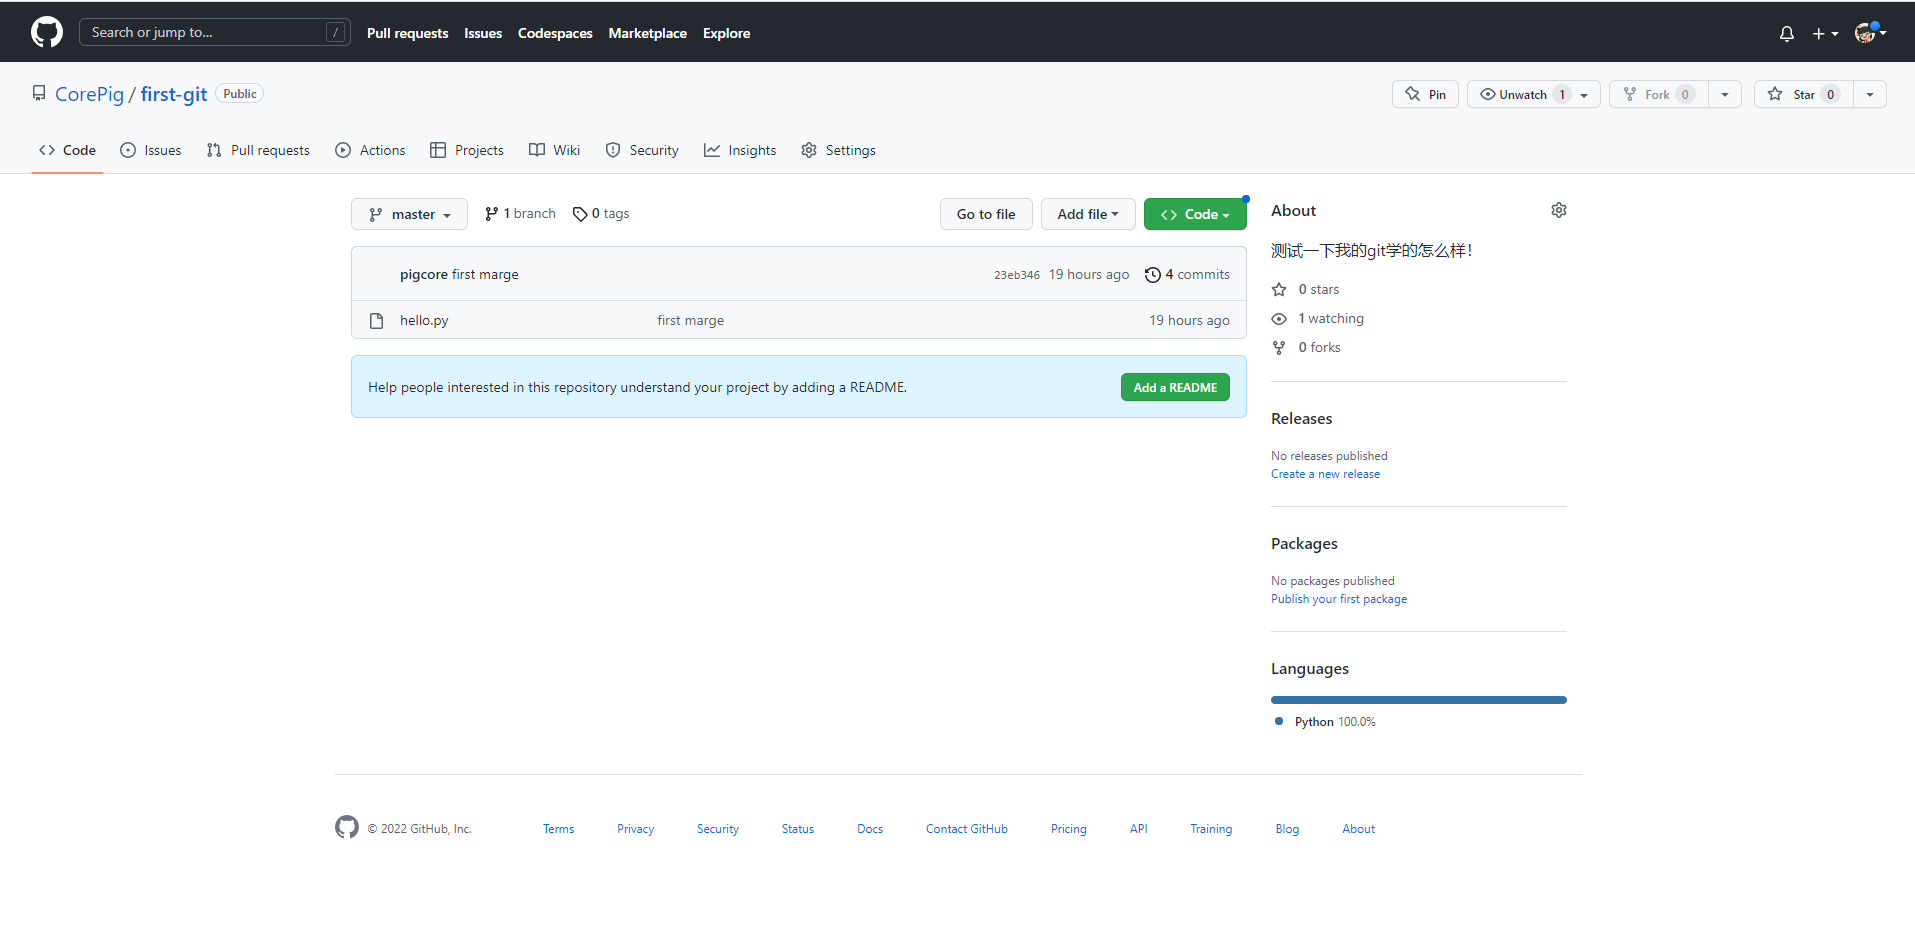This screenshot has width=1915, height=938.
Task: Click the hello.py file icon
Action: click(x=377, y=321)
